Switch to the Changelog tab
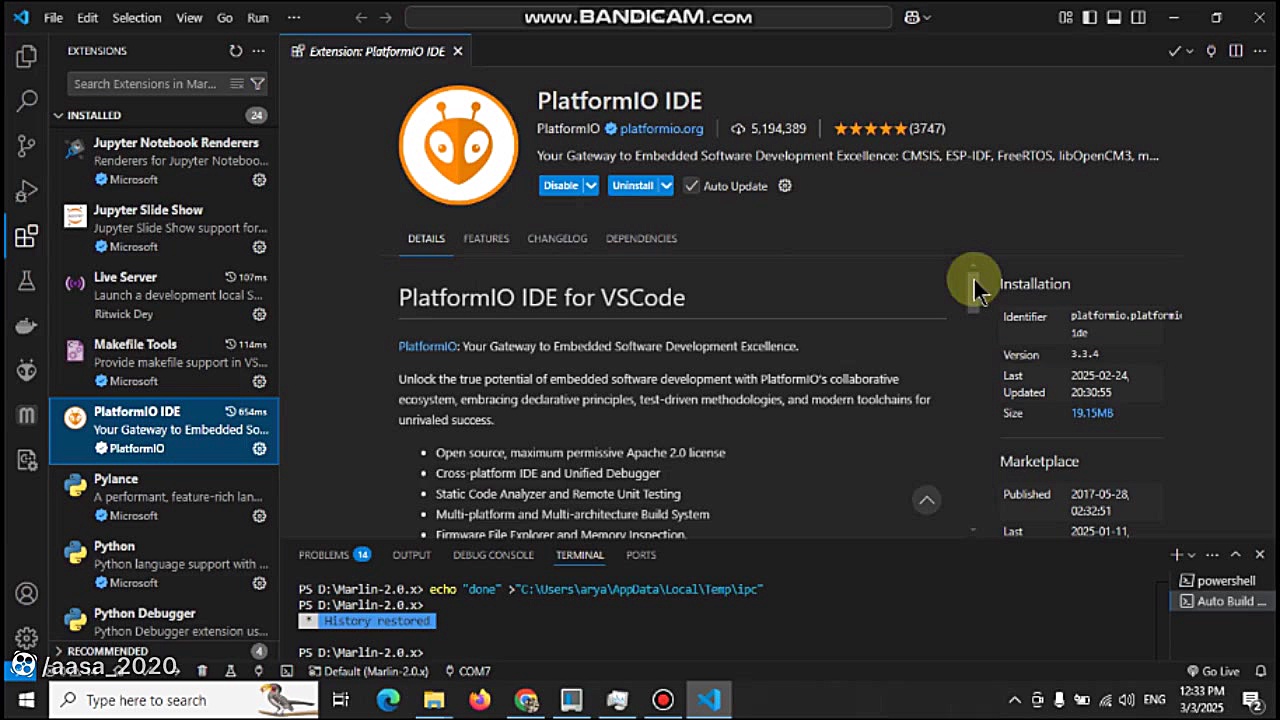The width and height of the screenshot is (1280, 720). tap(557, 239)
